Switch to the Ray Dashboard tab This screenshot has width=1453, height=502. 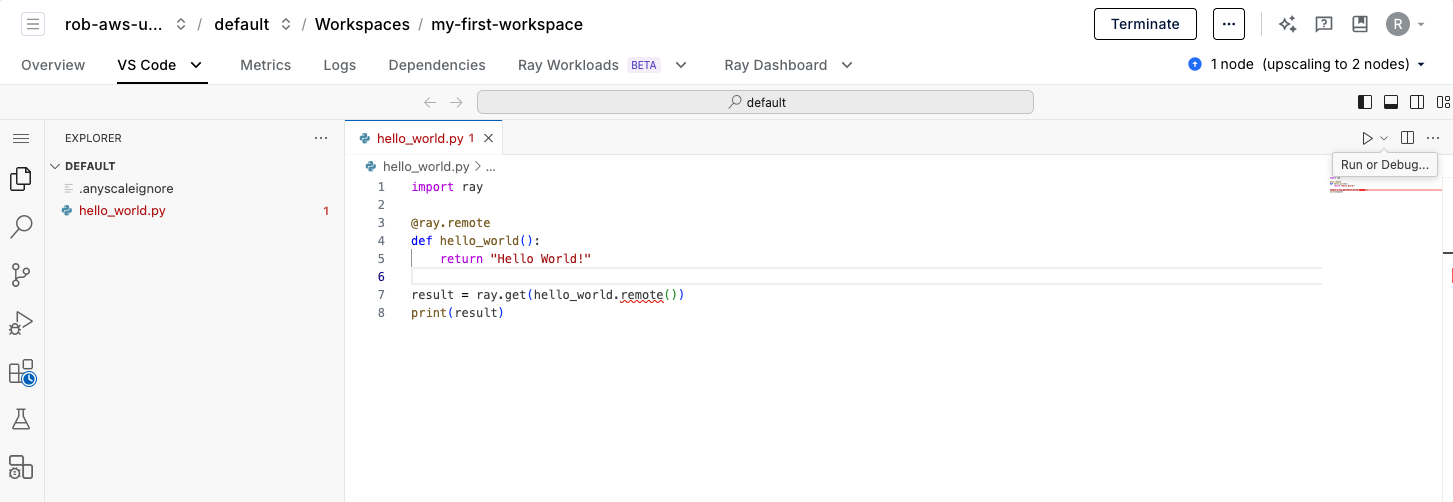pyautogui.click(x=776, y=65)
